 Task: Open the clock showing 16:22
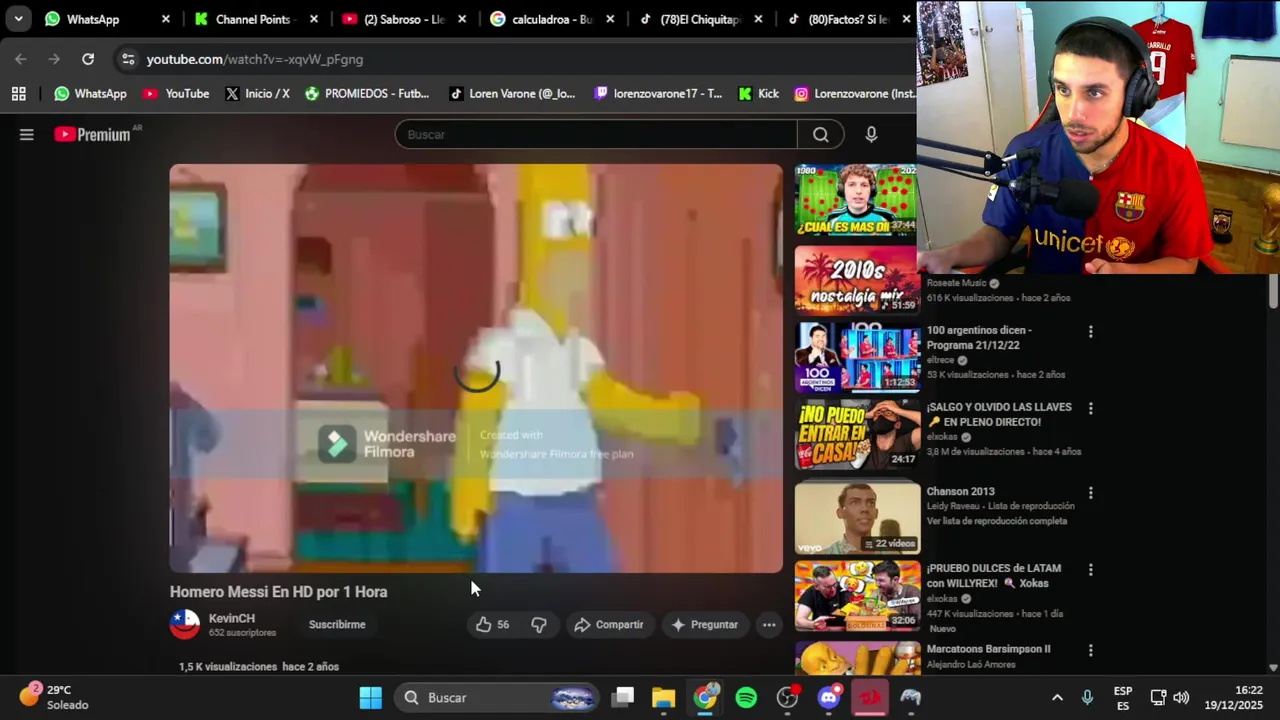[1233, 697]
